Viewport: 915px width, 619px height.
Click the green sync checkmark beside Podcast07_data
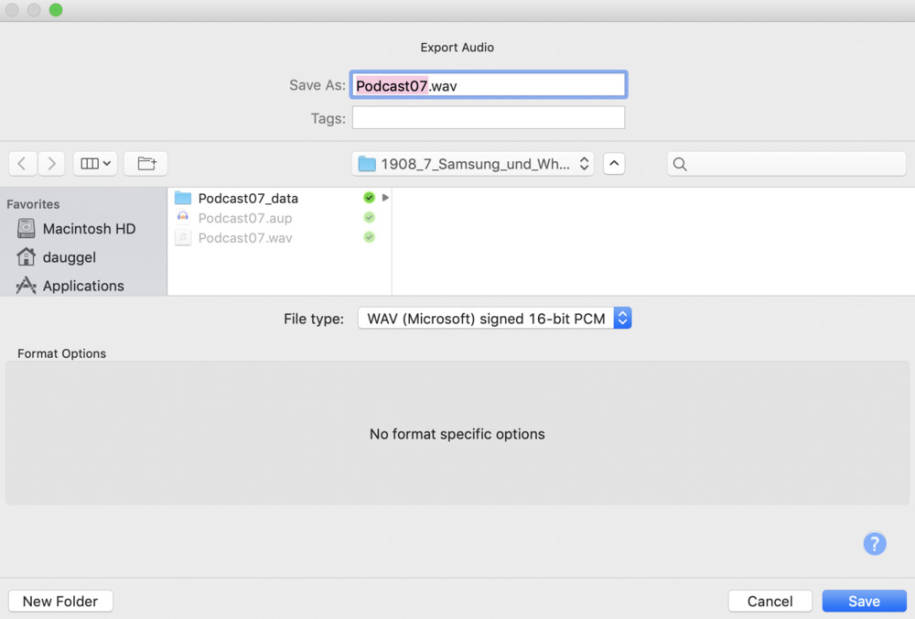click(369, 198)
